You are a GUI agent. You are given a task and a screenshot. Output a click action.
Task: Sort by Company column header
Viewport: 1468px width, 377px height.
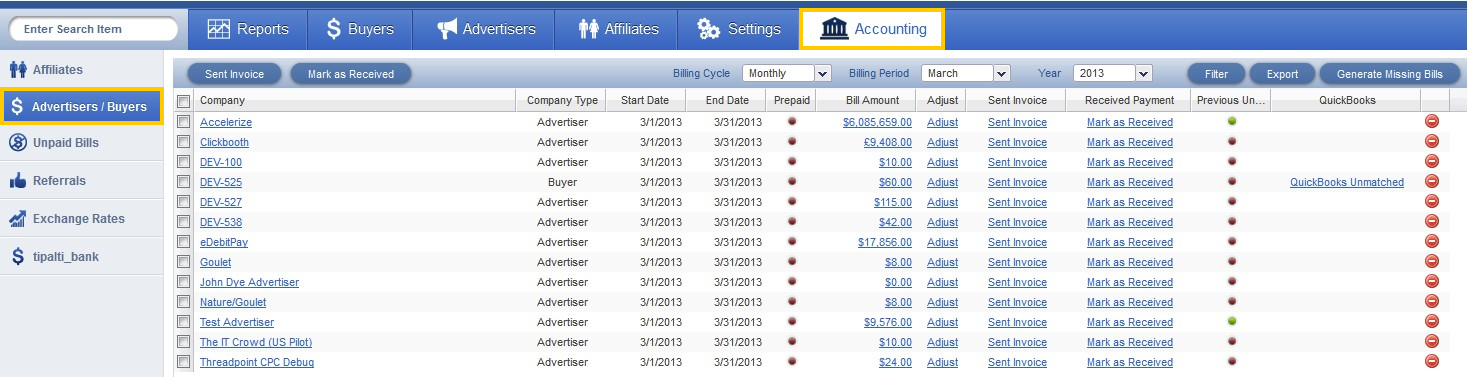pyautogui.click(x=355, y=100)
